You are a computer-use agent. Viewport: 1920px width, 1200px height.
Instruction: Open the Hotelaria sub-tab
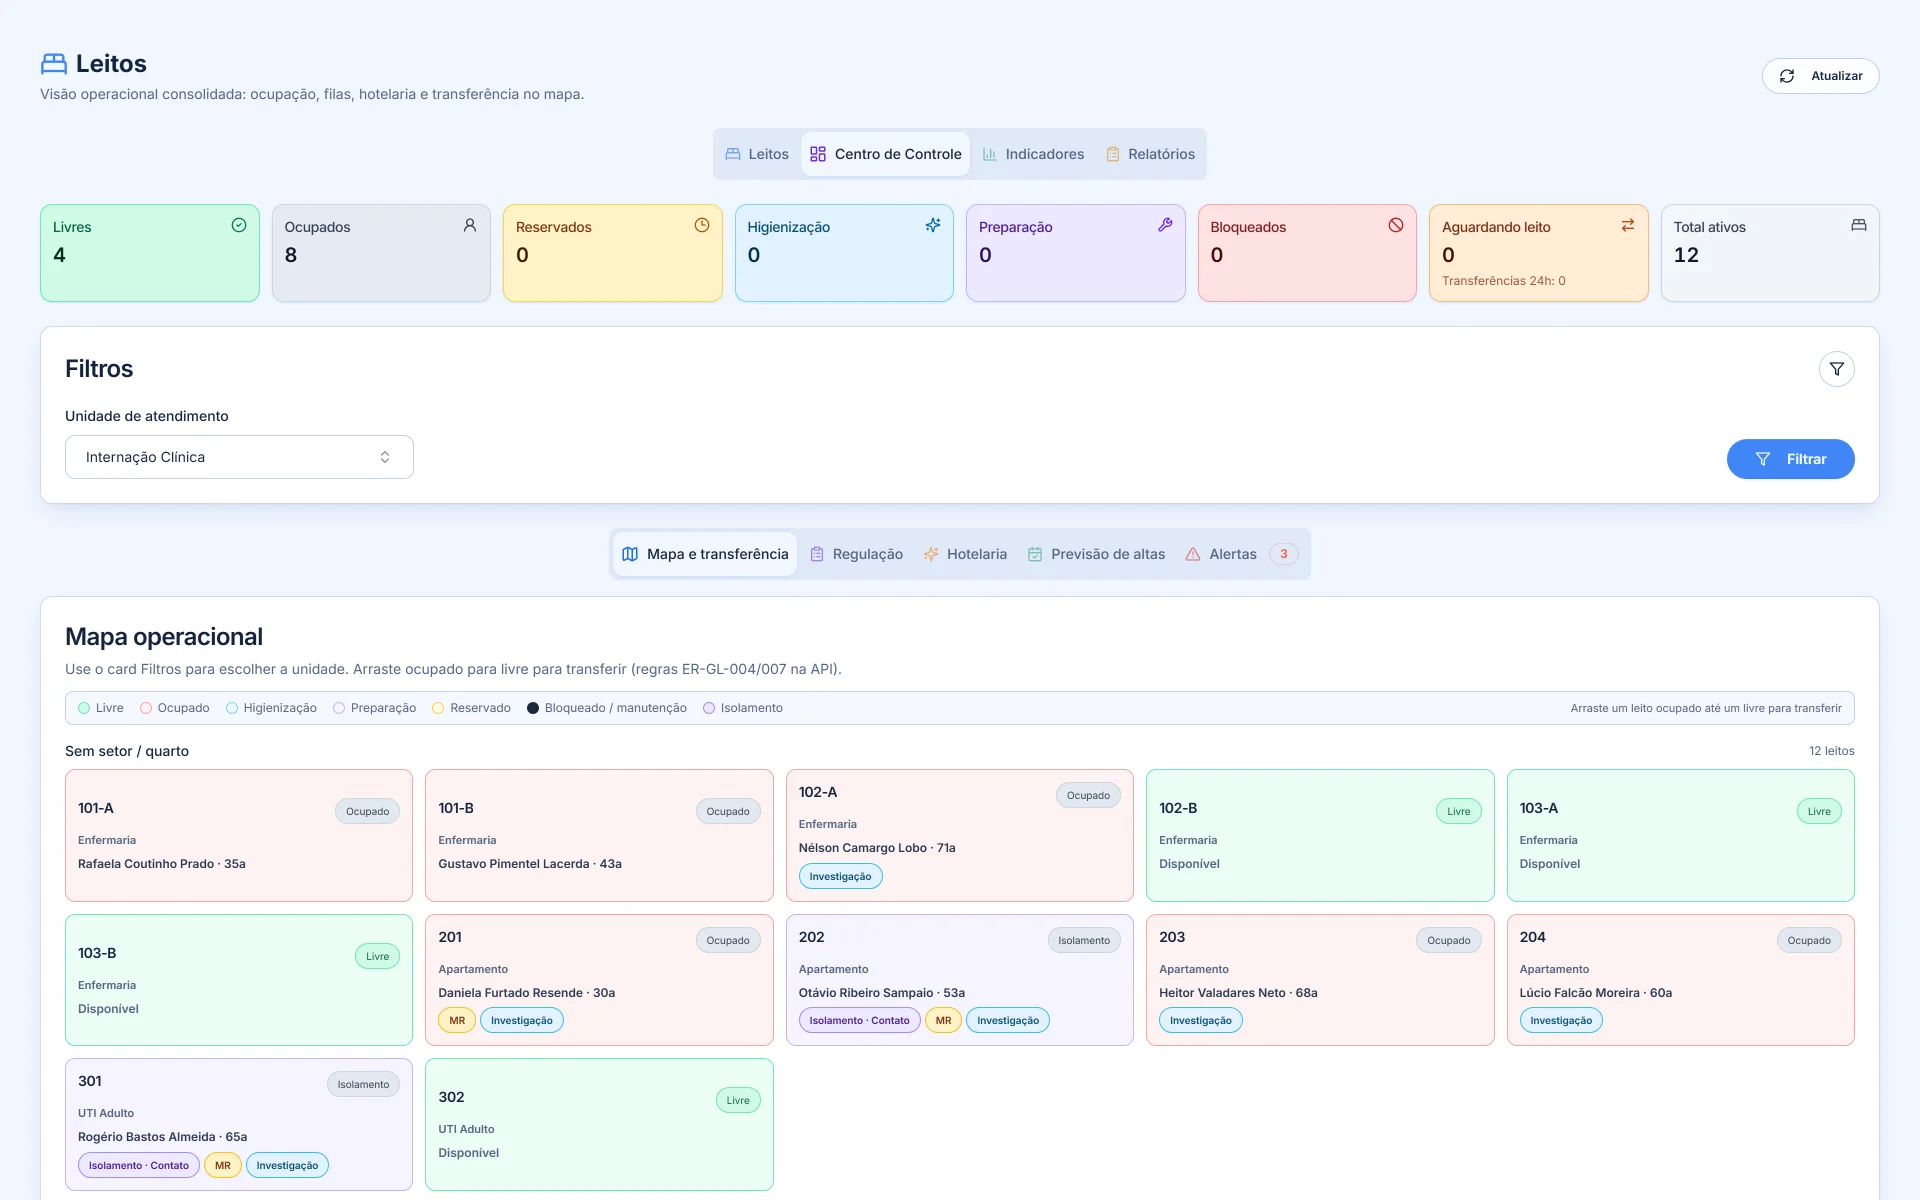tap(965, 554)
